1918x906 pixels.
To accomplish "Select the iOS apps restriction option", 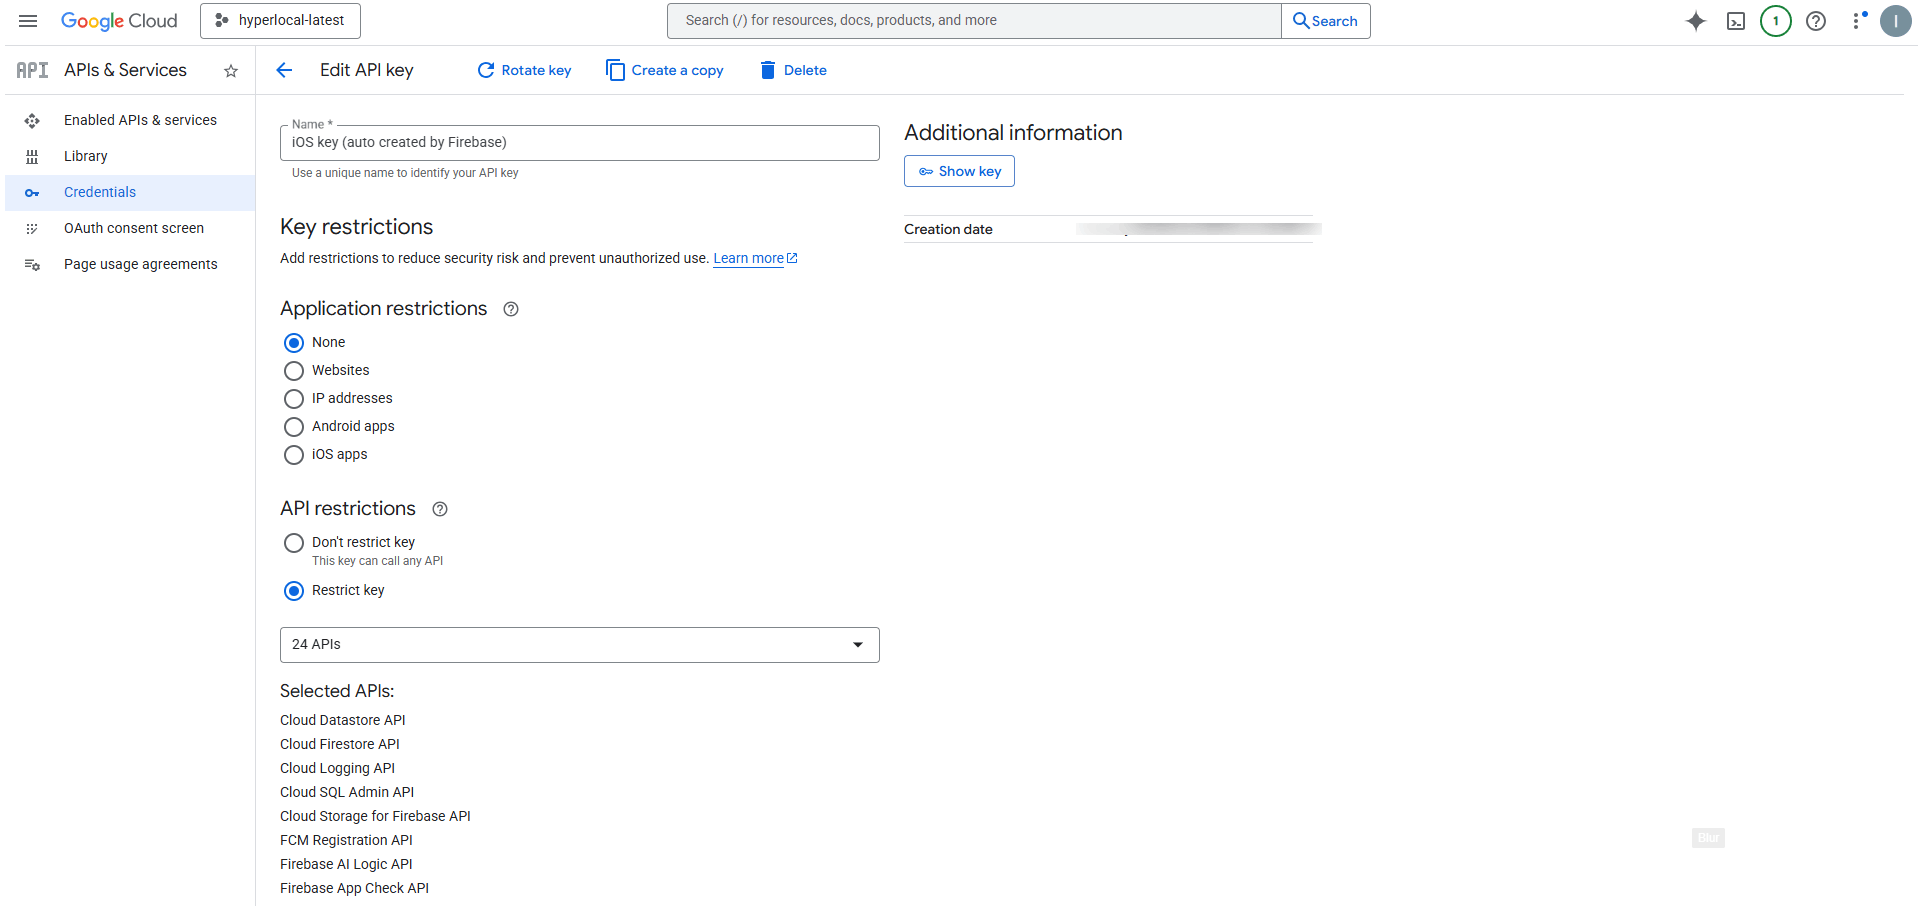I will pos(294,455).
